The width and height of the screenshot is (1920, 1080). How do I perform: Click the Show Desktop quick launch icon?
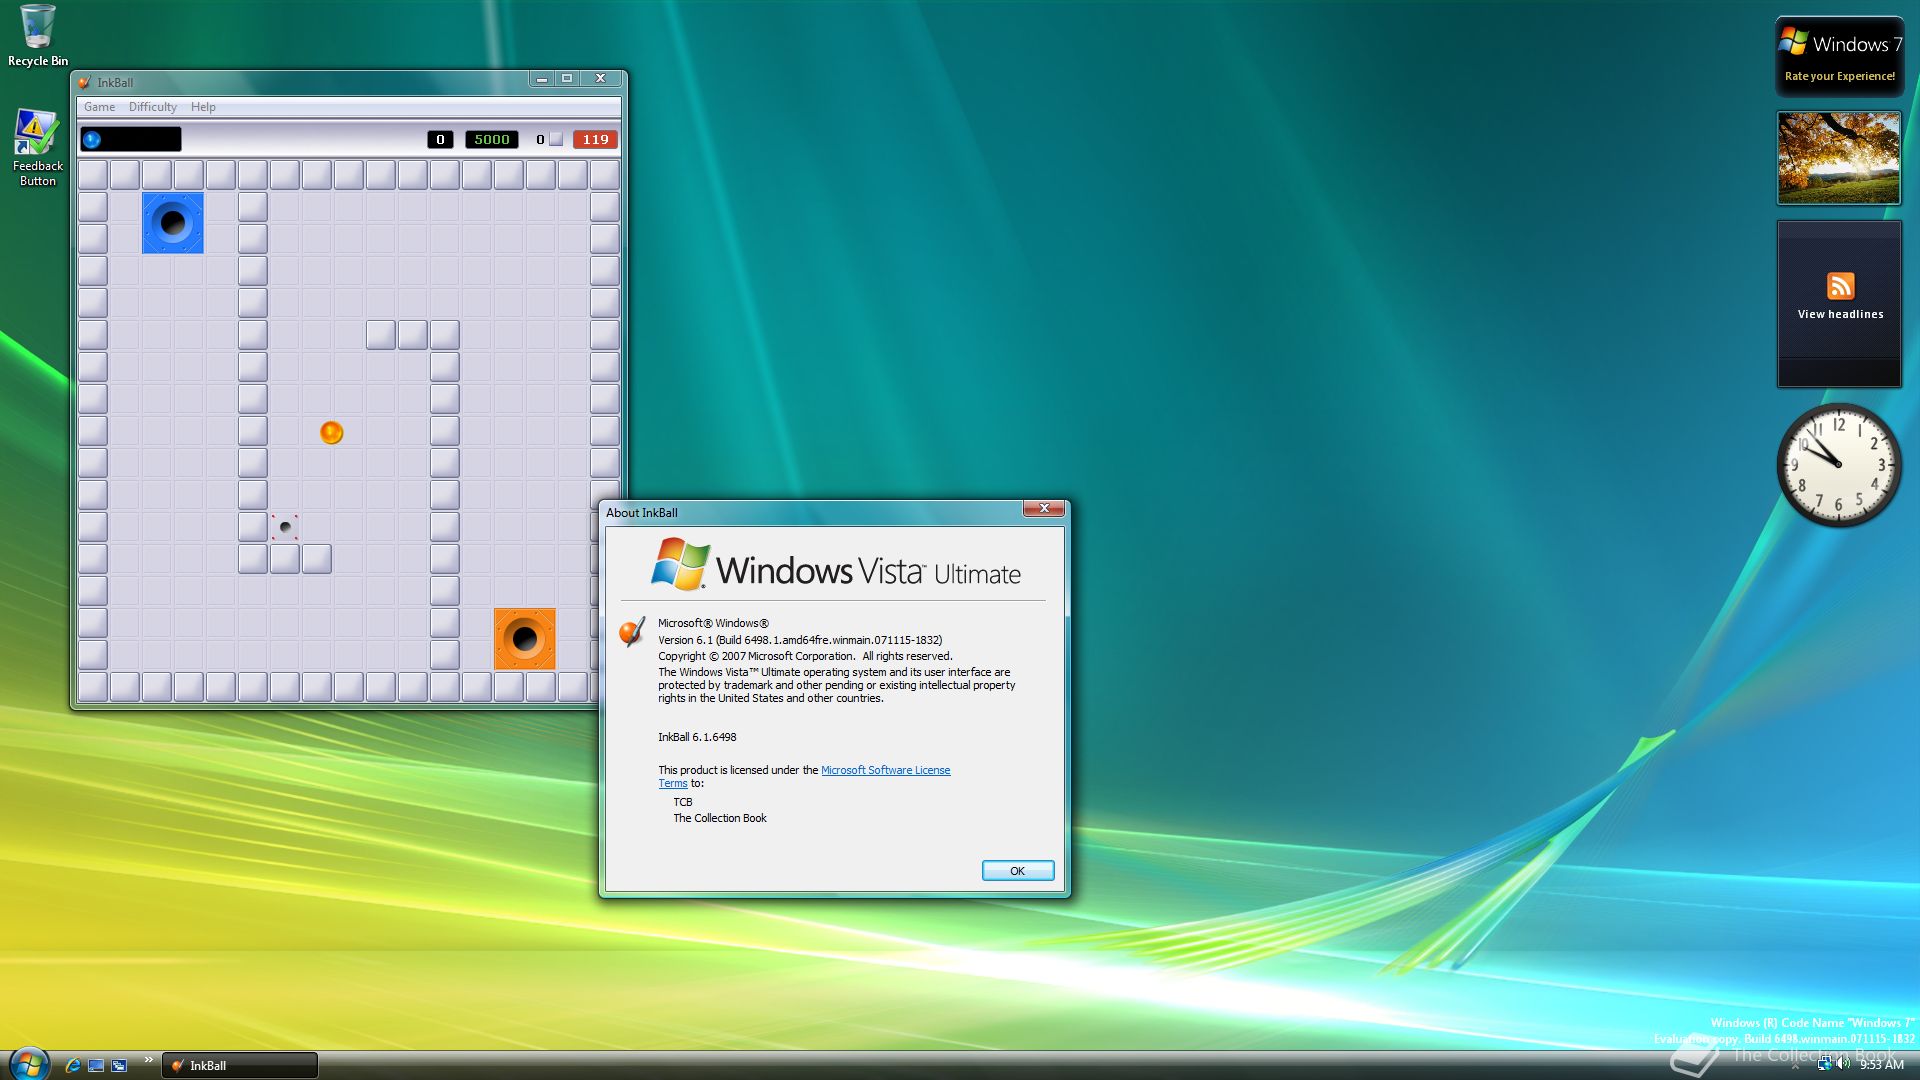click(x=96, y=1065)
